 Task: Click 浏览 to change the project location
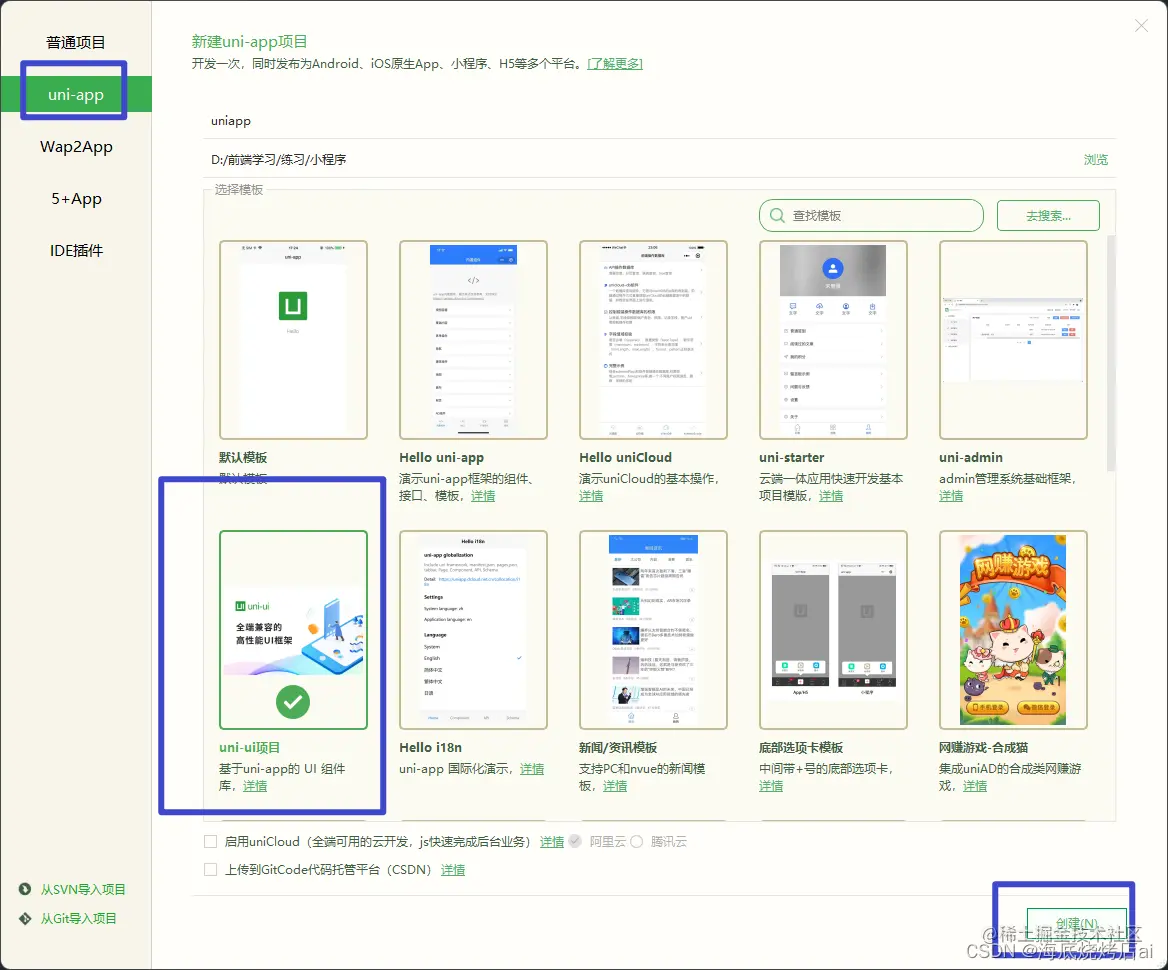click(x=1096, y=158)
